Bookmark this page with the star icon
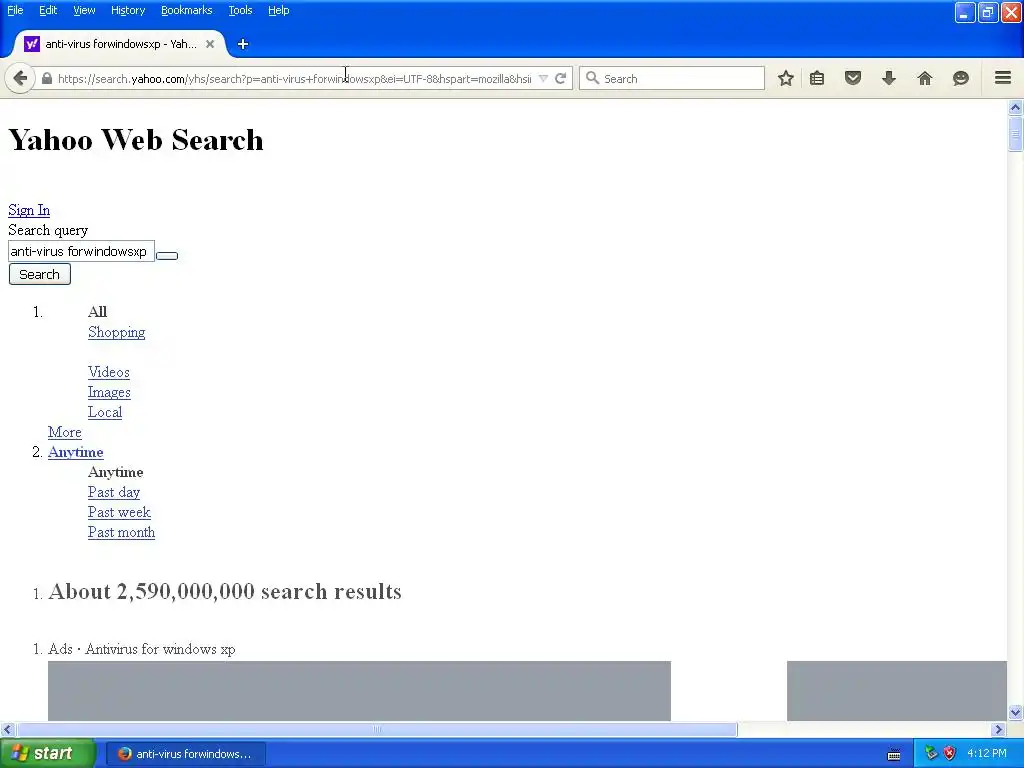Viewport: 1024px width, 768px height. (x=786, y=78)
